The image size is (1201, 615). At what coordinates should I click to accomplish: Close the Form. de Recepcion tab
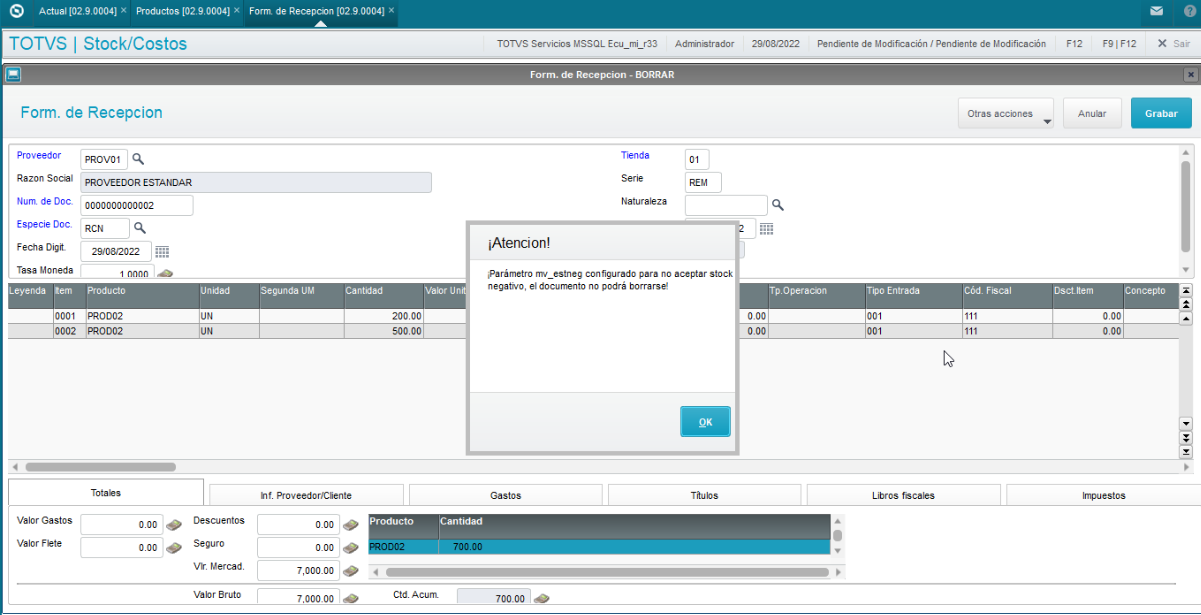coord(391,10)
